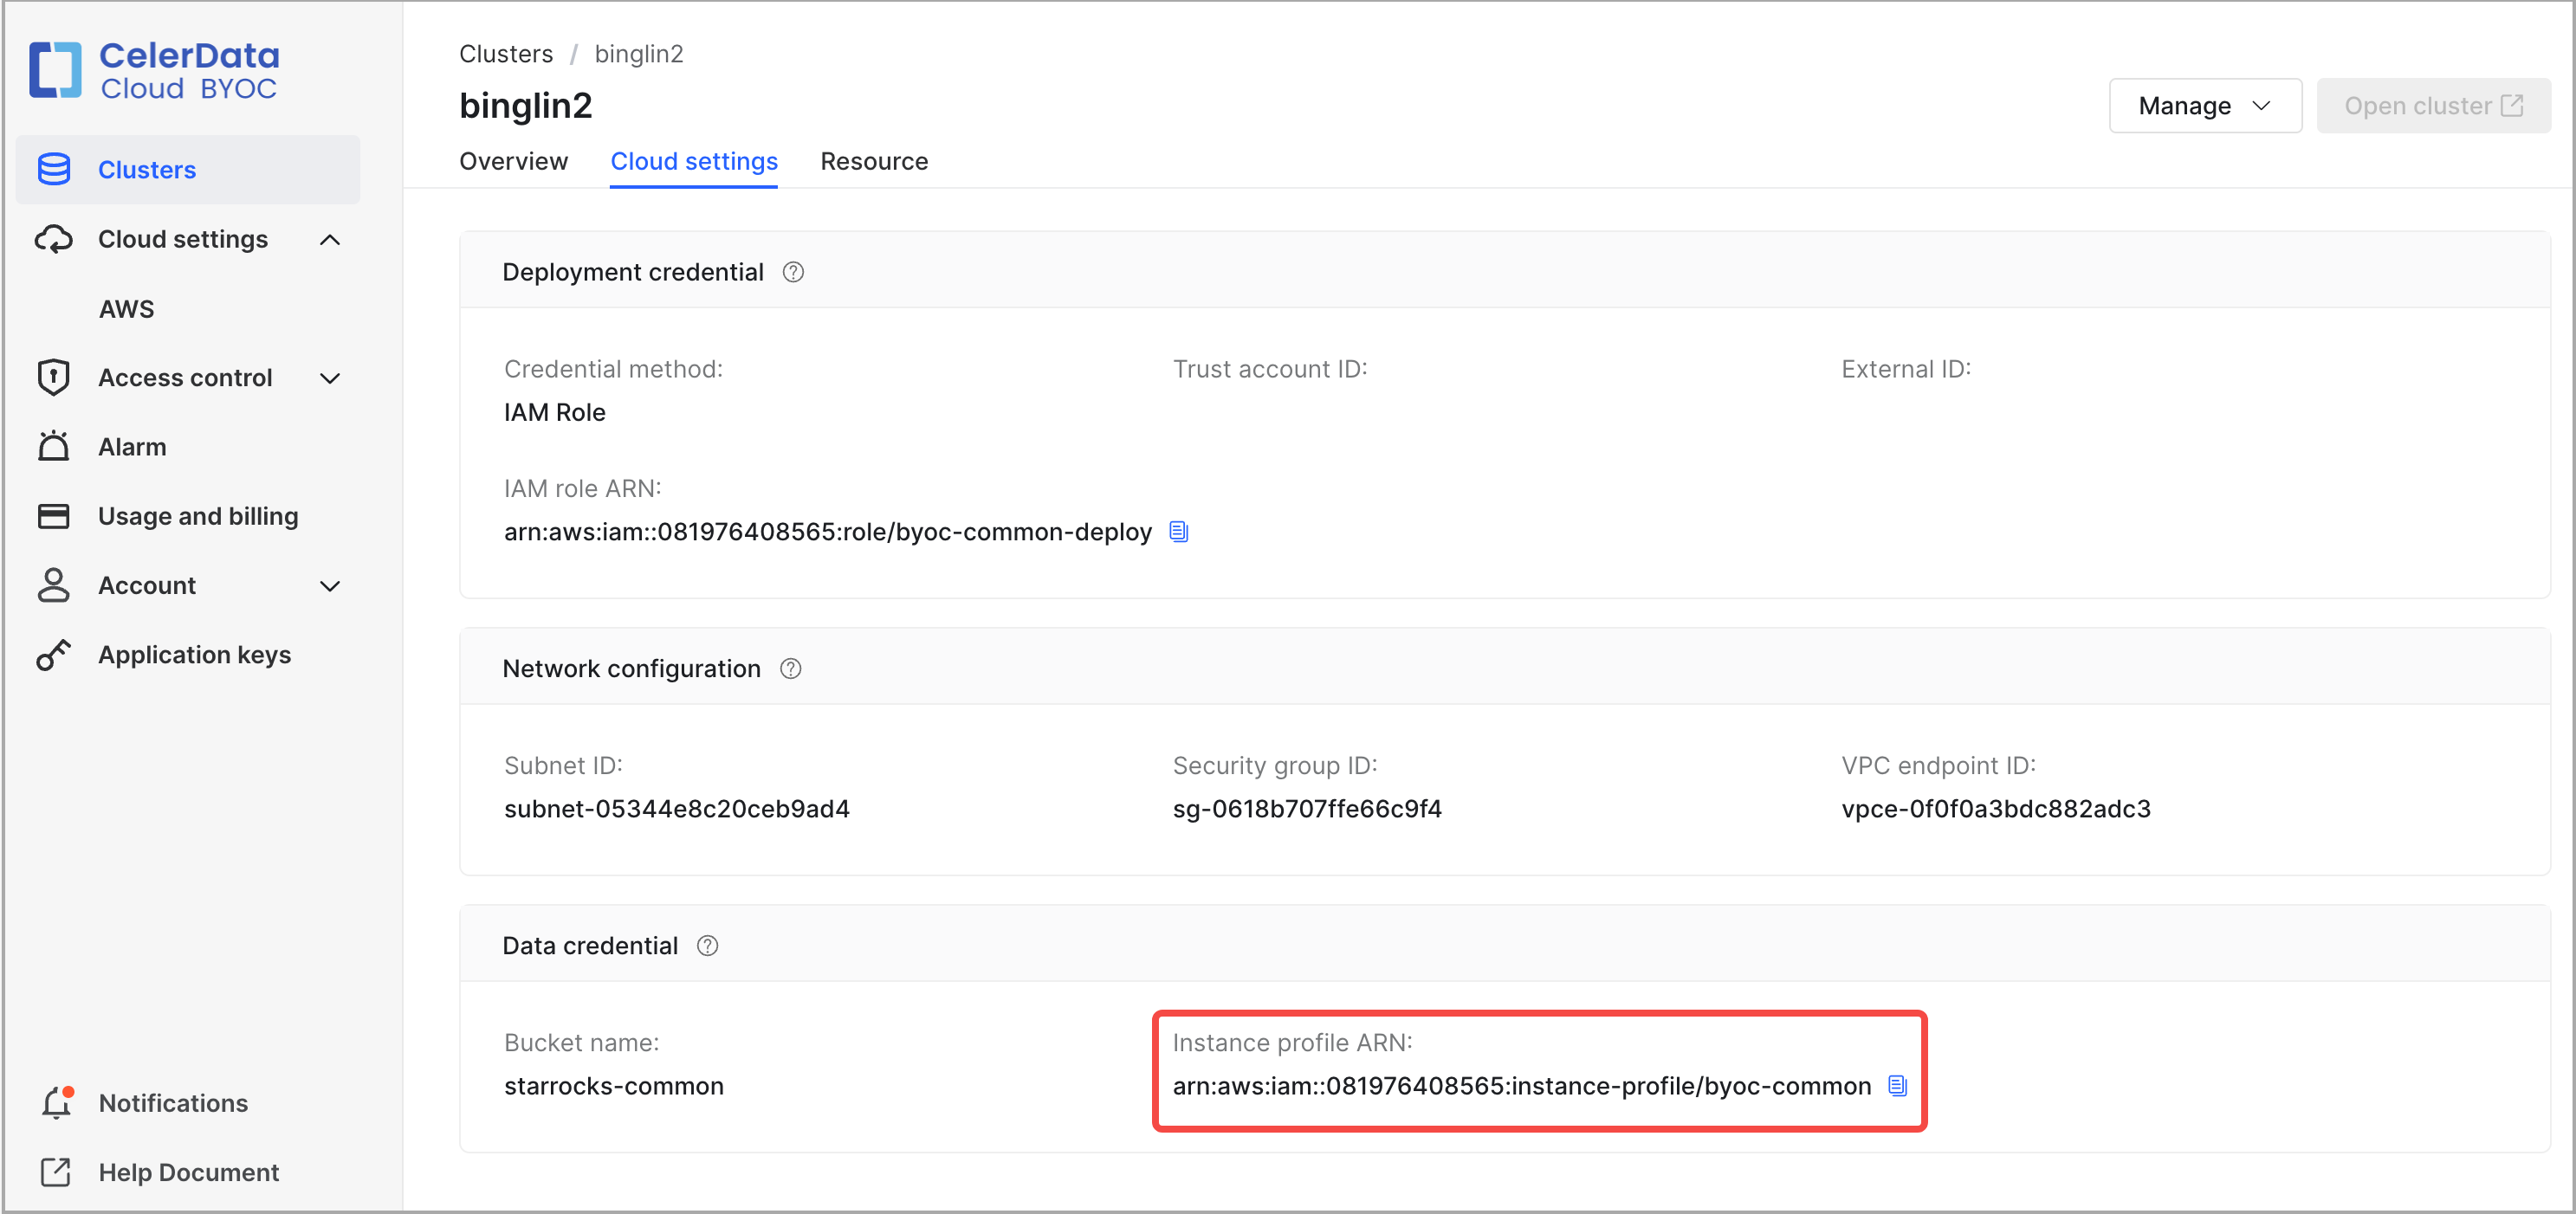Collapse the Cloud settings section
This screenshot has width=2576, height=1214.
coord(330,239)
